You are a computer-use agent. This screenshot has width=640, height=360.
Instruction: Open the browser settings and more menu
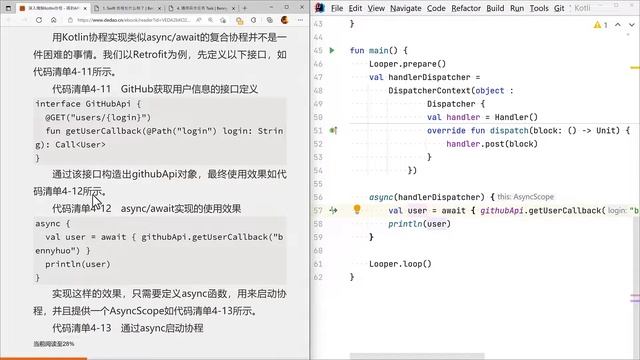[x=300, y=20]
